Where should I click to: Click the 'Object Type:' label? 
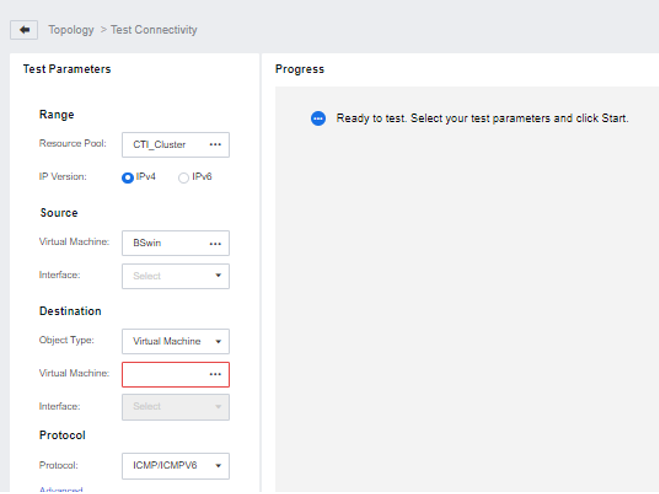coord(66,340)
